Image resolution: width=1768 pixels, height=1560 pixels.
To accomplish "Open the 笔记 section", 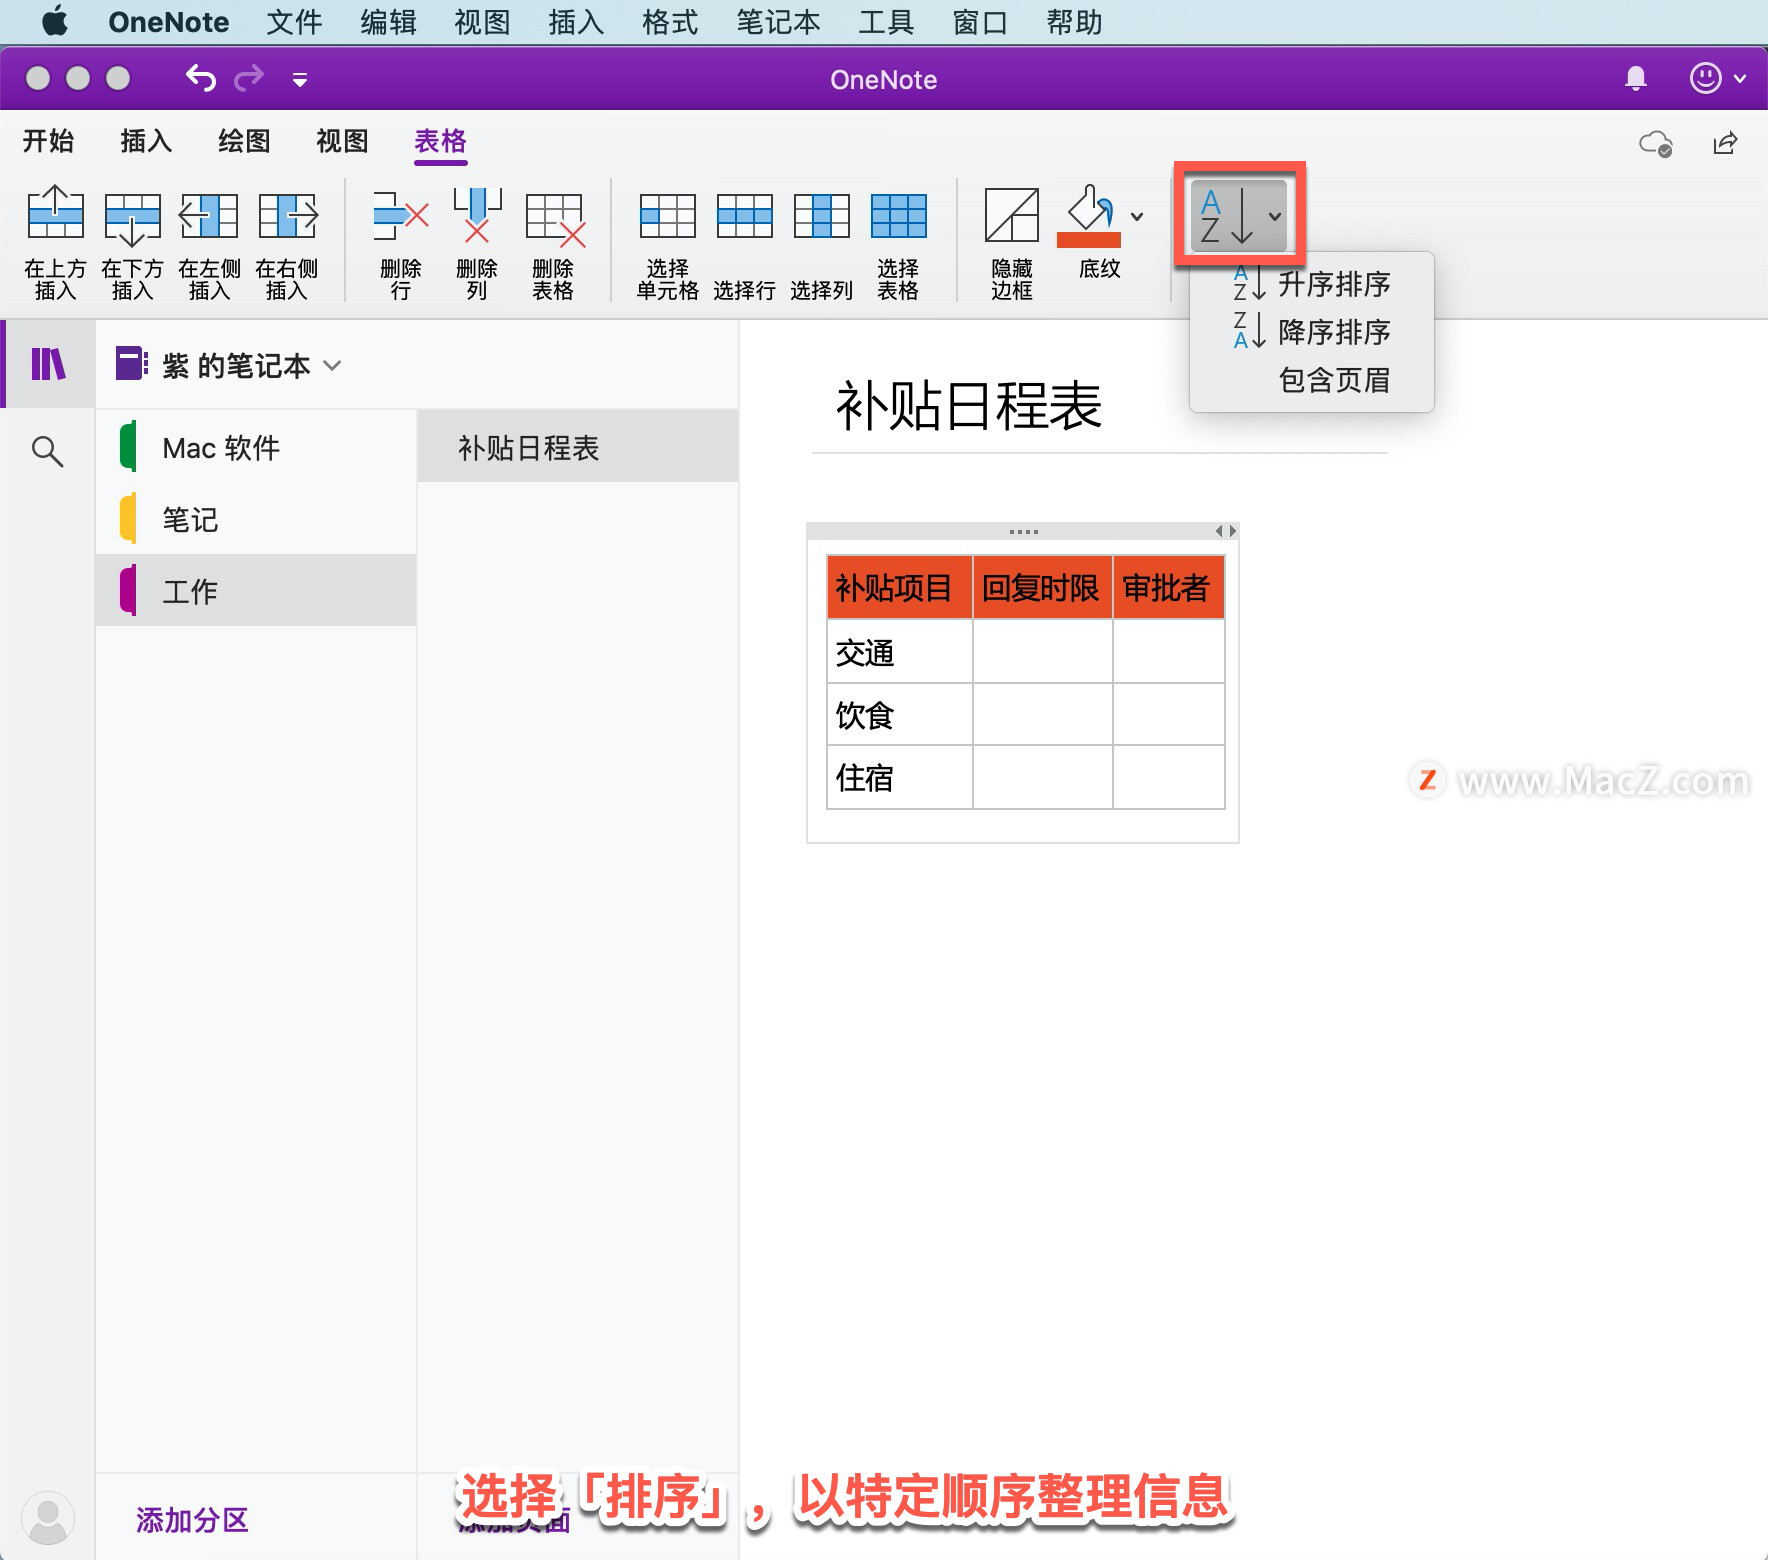I will tap(256, 519).
